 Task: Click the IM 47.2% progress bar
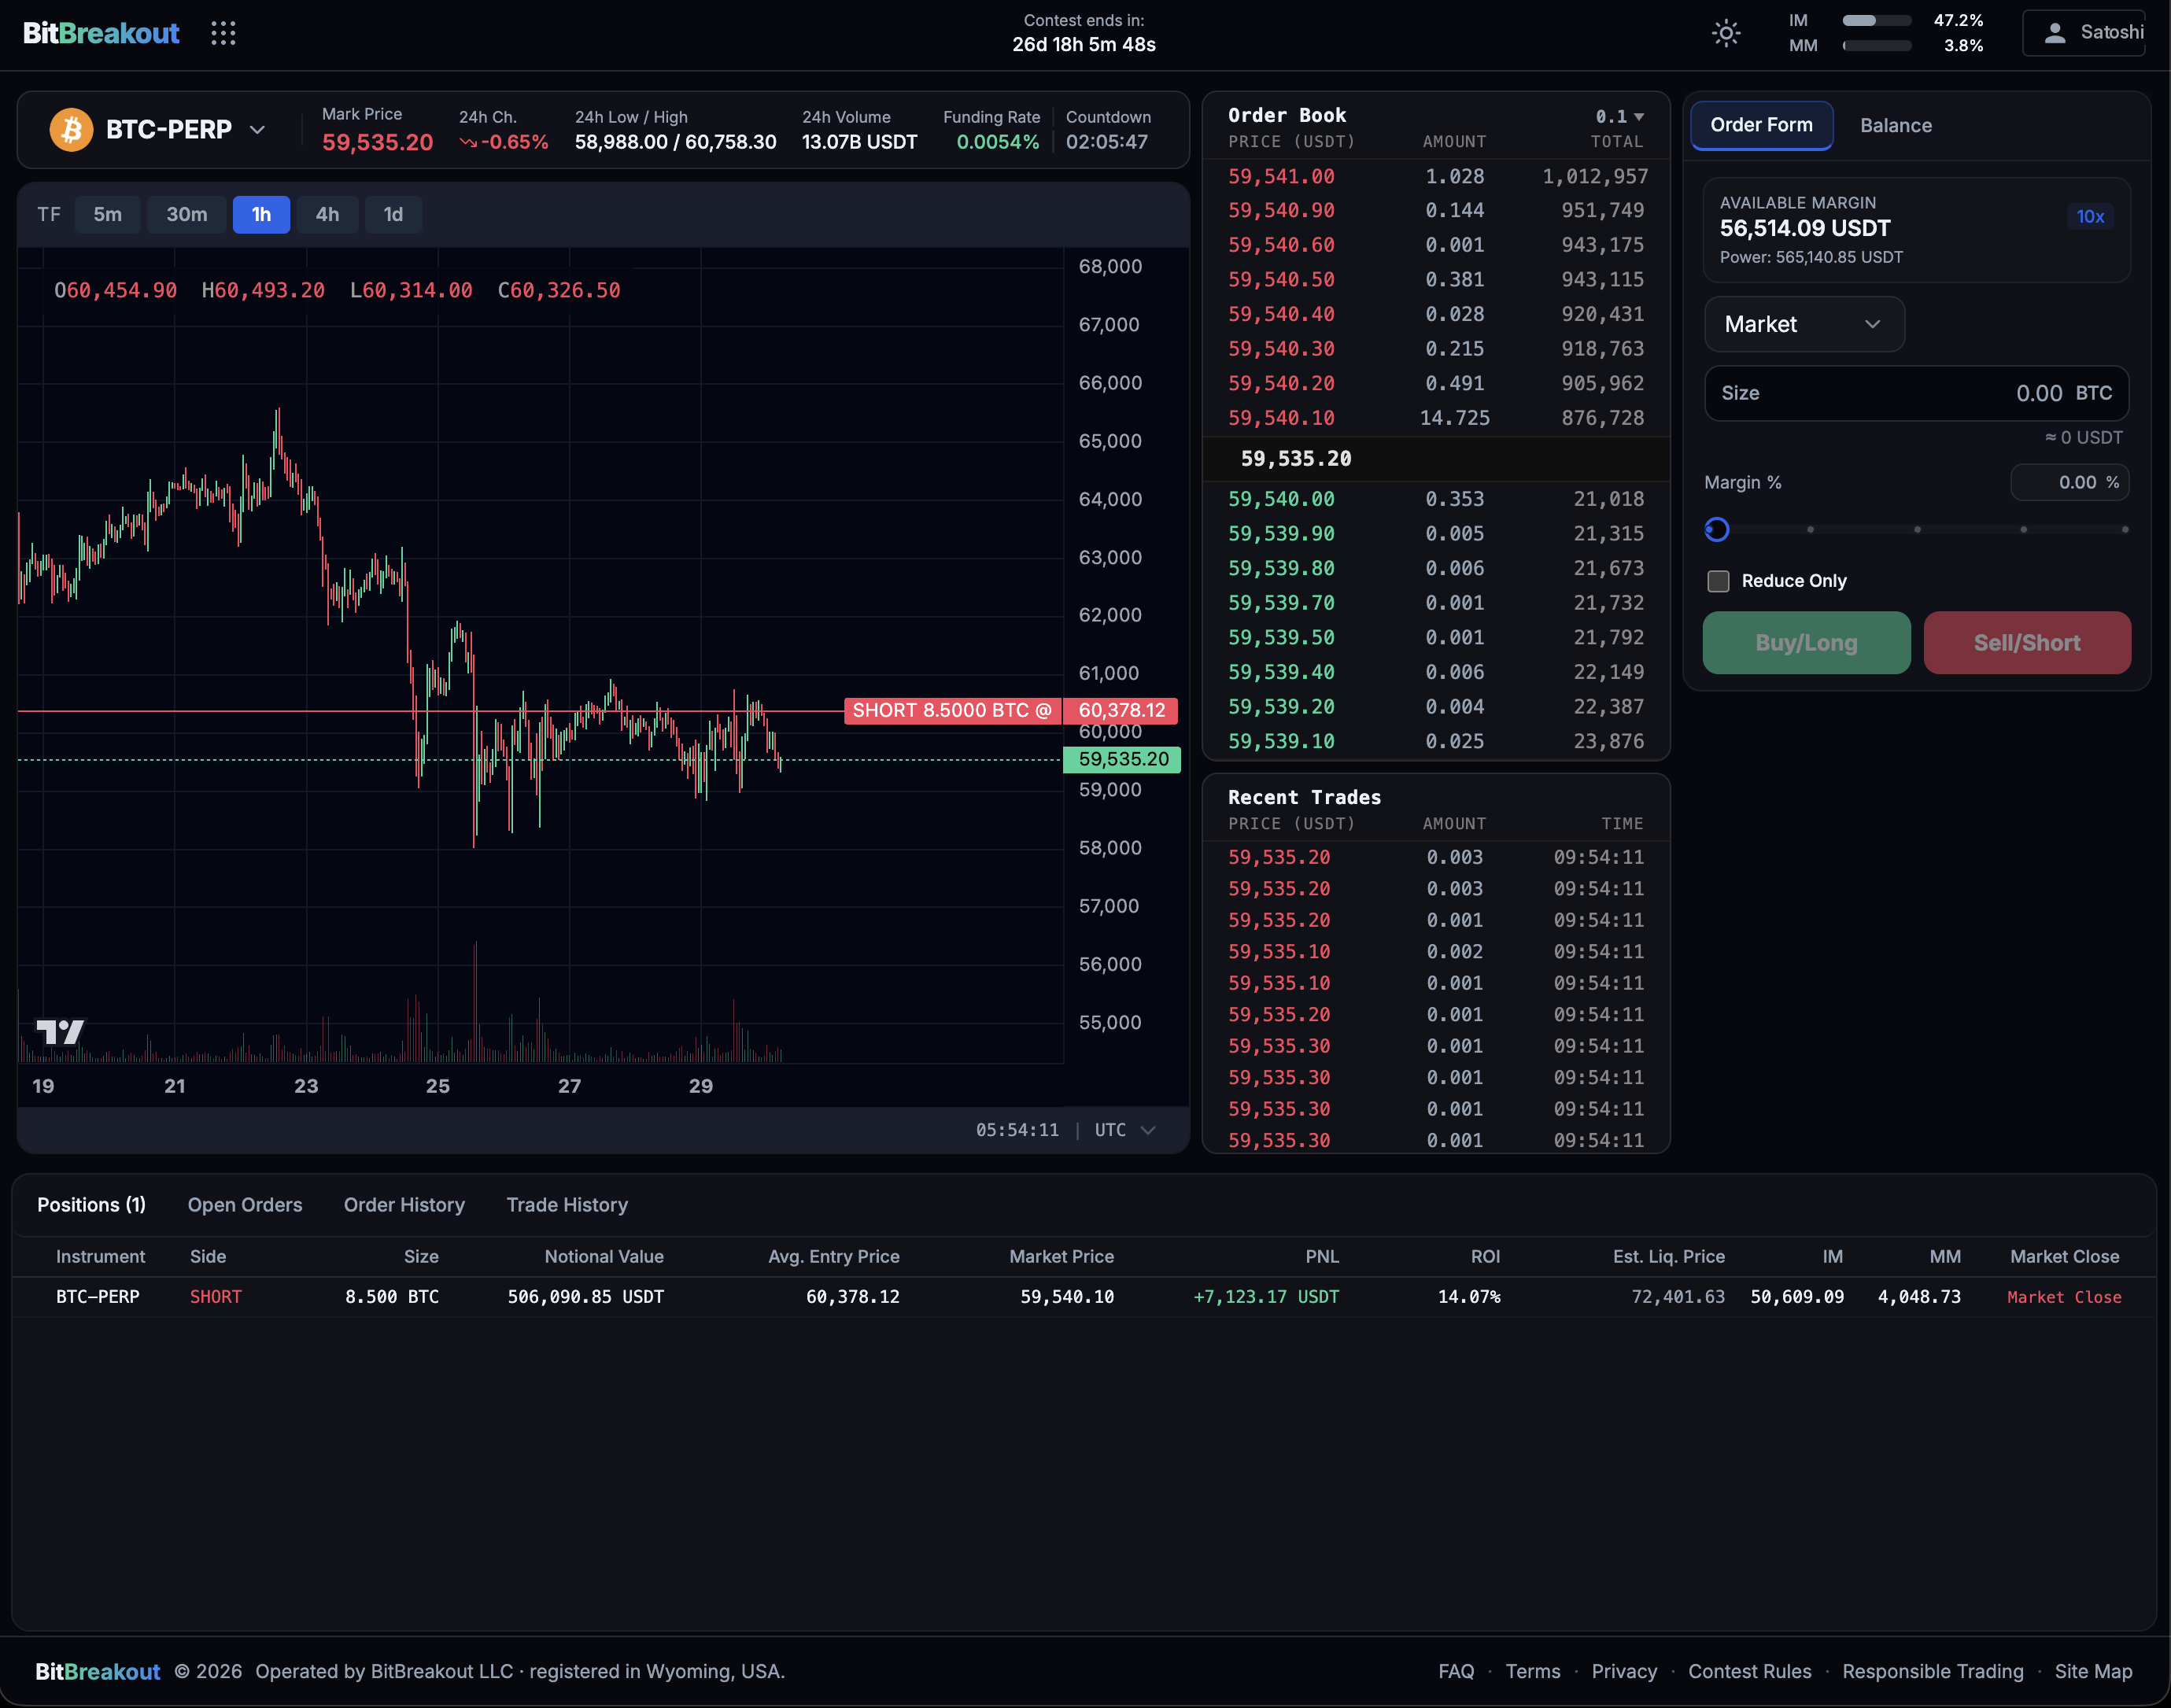point(1877,20)
